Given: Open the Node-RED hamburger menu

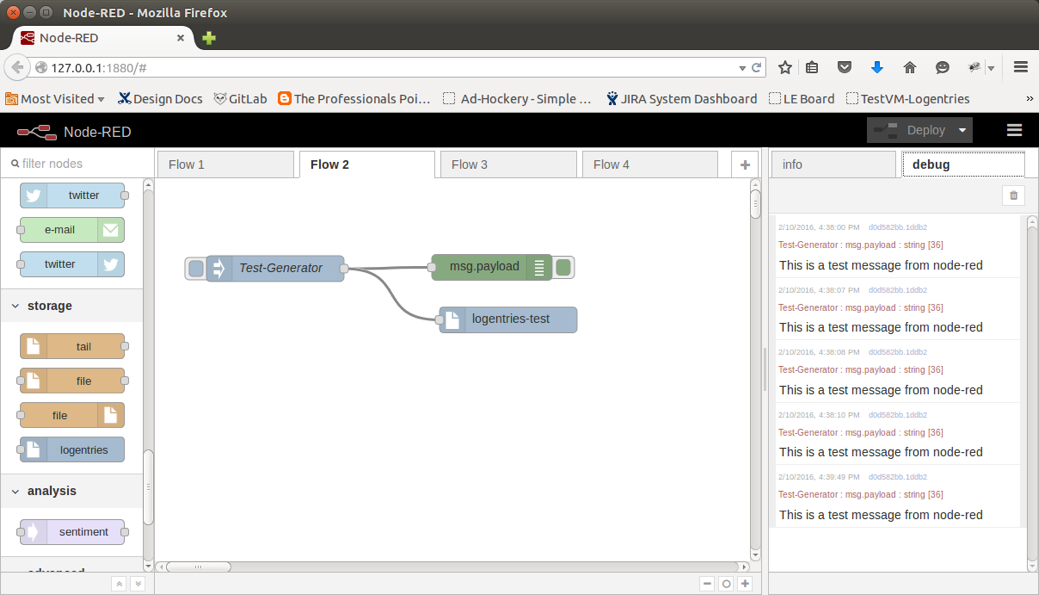Looking at the screenshot, I should [x=1014, y=131].
